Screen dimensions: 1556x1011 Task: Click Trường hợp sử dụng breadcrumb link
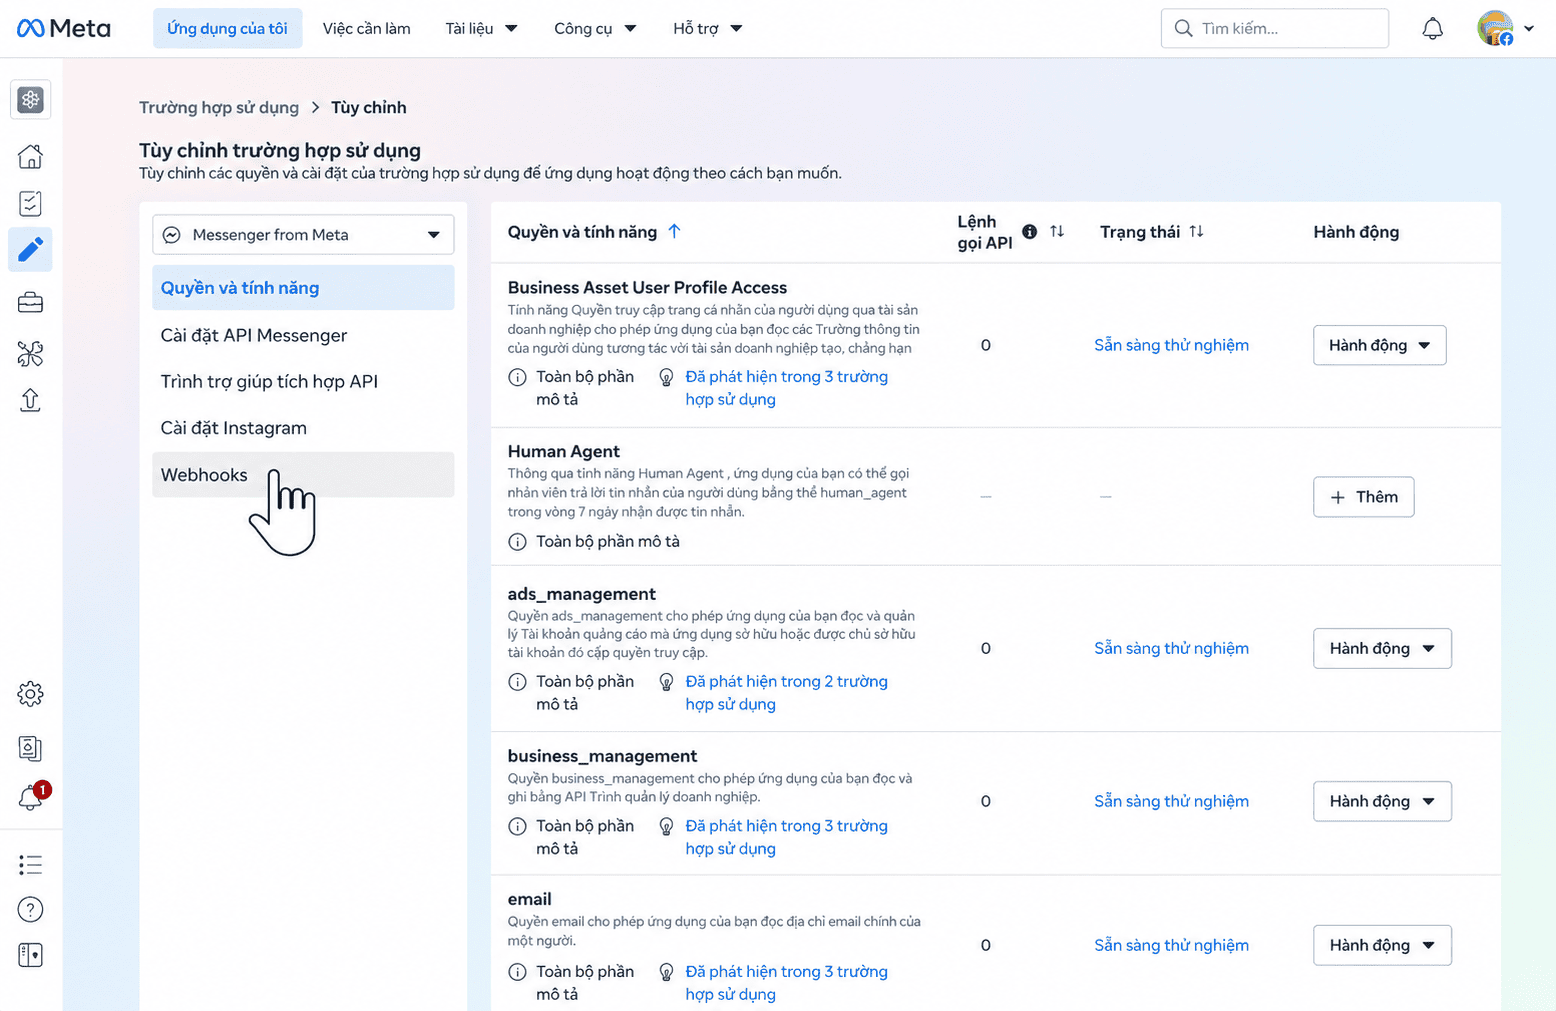pos(219,107)
